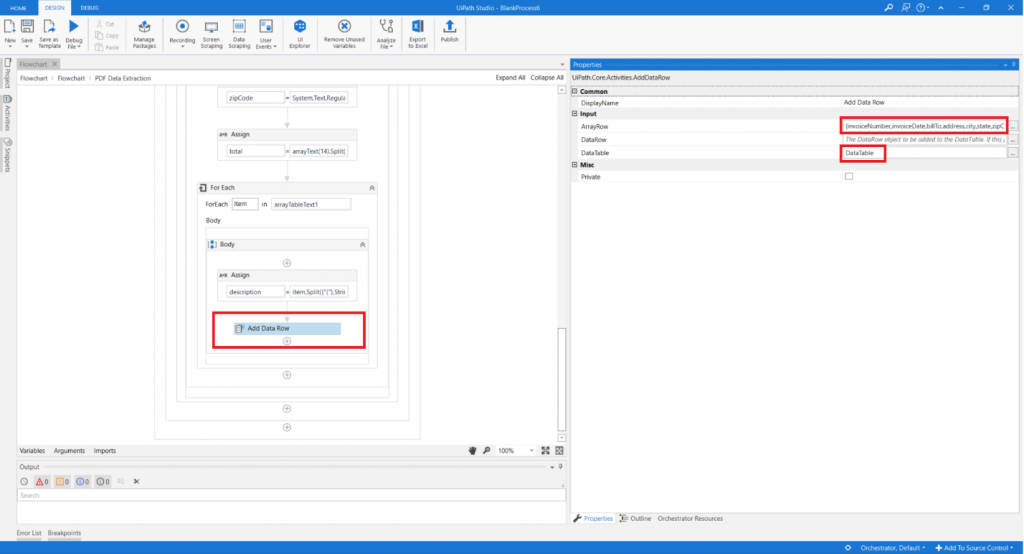Viewport: 1024px width, 554px height.
Task: Launch the Screen Scraping tool
Action: [211, 34]
